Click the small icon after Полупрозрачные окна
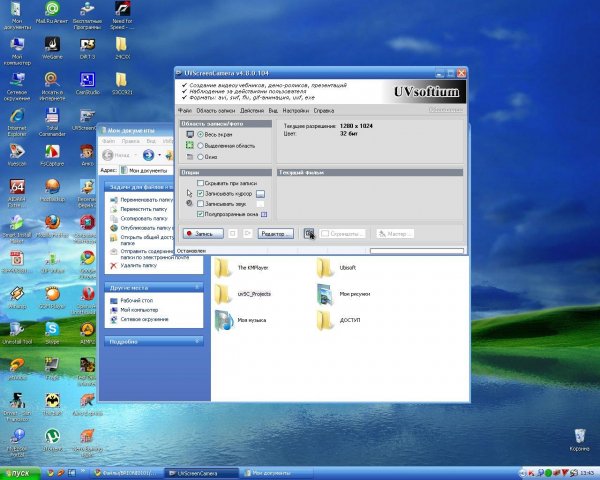Viewport: 600px width, 480px height. (x=264, y=214)
